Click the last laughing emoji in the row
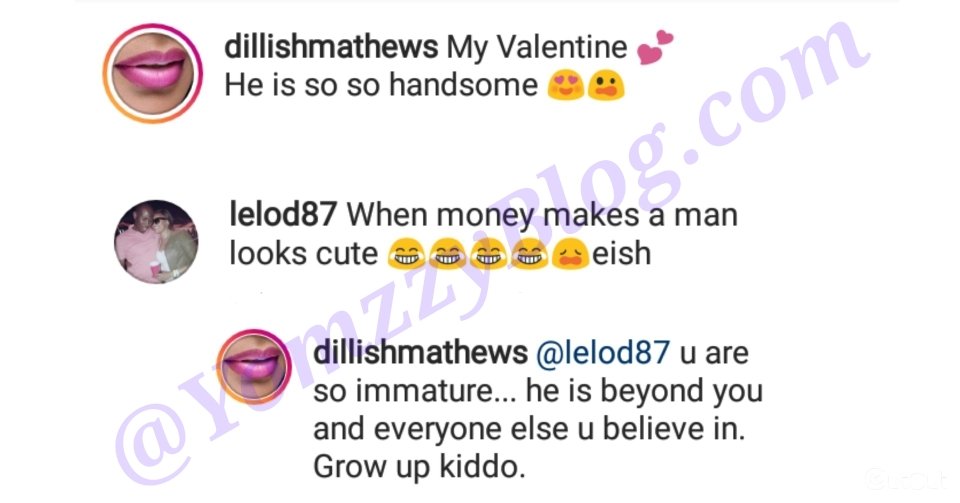 click(530, 254)
